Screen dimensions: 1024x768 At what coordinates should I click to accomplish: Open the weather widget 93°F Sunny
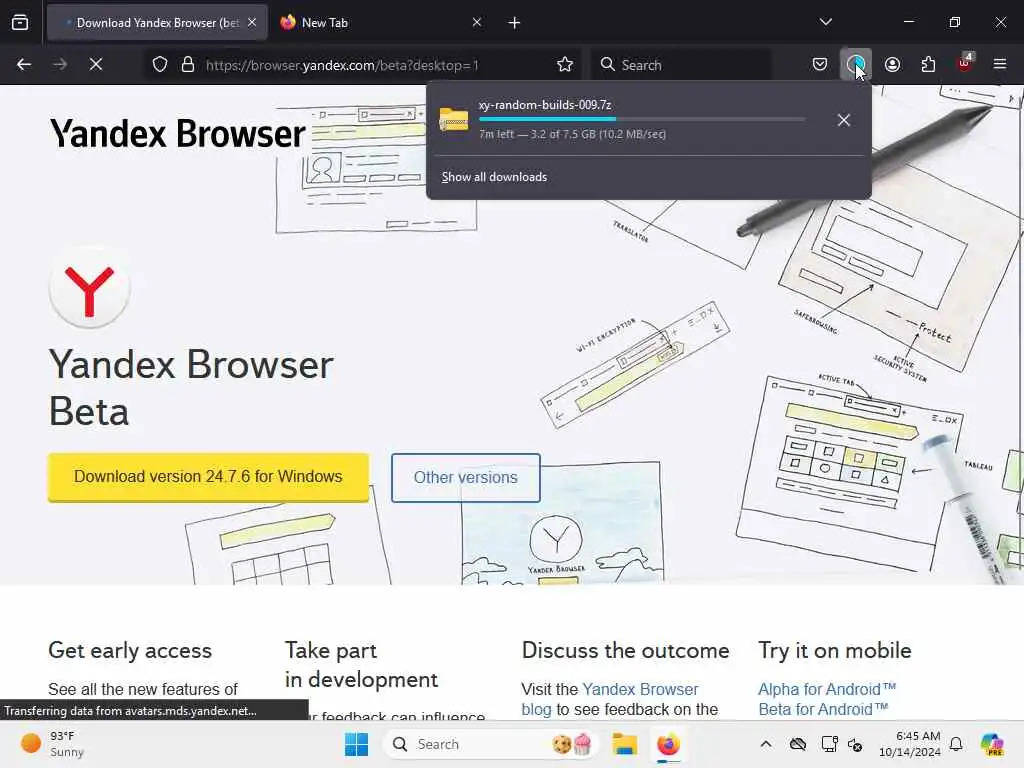coord(54,744)
